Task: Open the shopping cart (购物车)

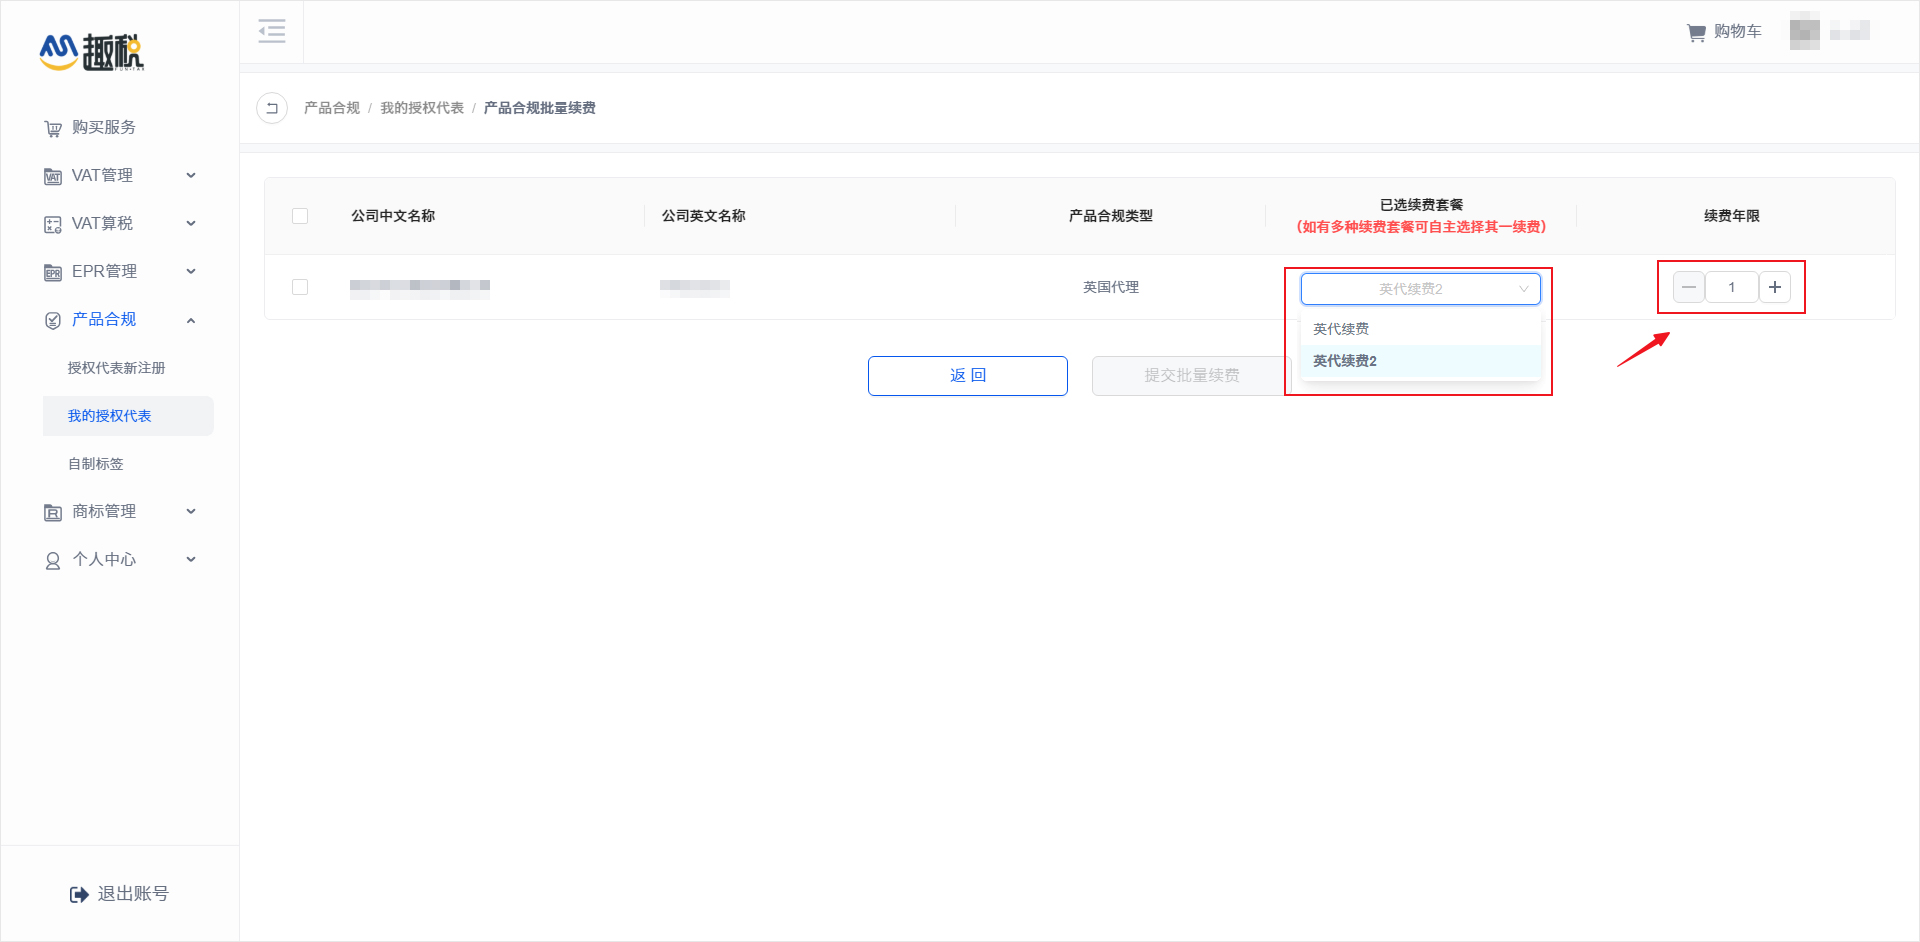Action: (1724, 32)
